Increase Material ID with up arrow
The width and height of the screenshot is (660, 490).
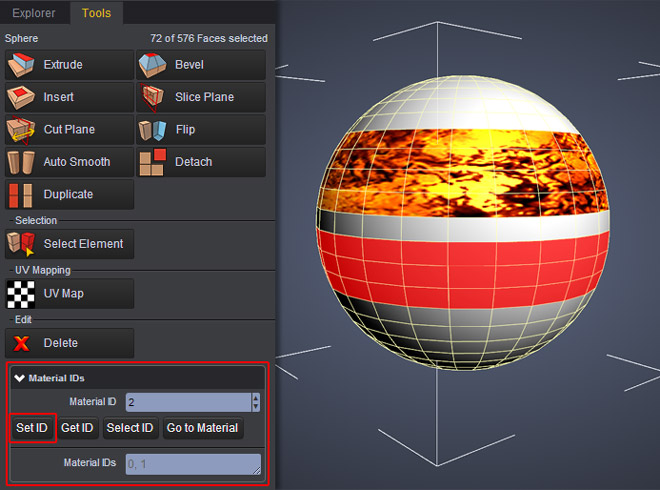255,397
